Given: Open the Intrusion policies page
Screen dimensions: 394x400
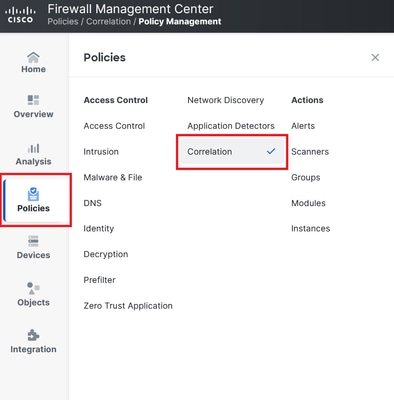Looking at the screenshot, I should point(101,152).
